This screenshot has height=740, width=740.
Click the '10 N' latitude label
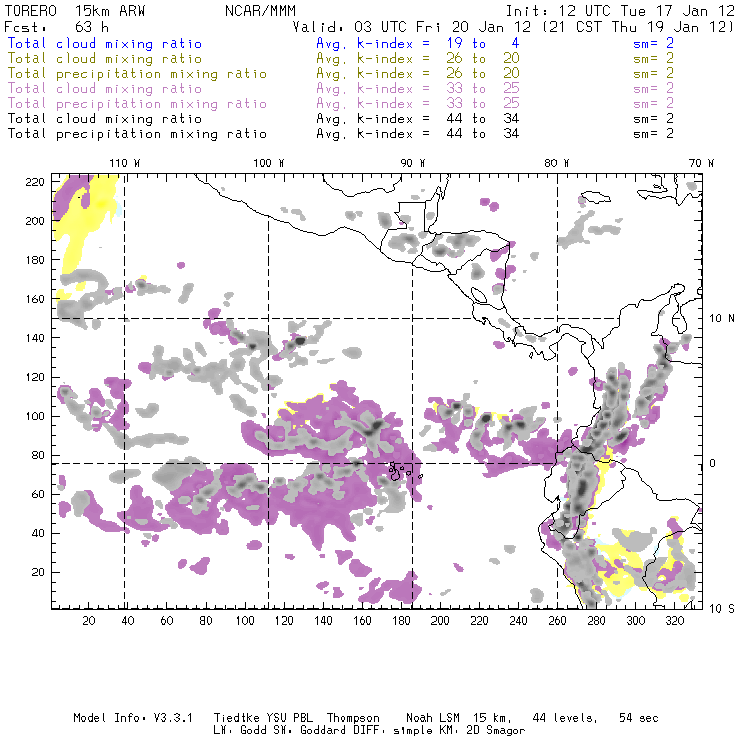[722, 319]
